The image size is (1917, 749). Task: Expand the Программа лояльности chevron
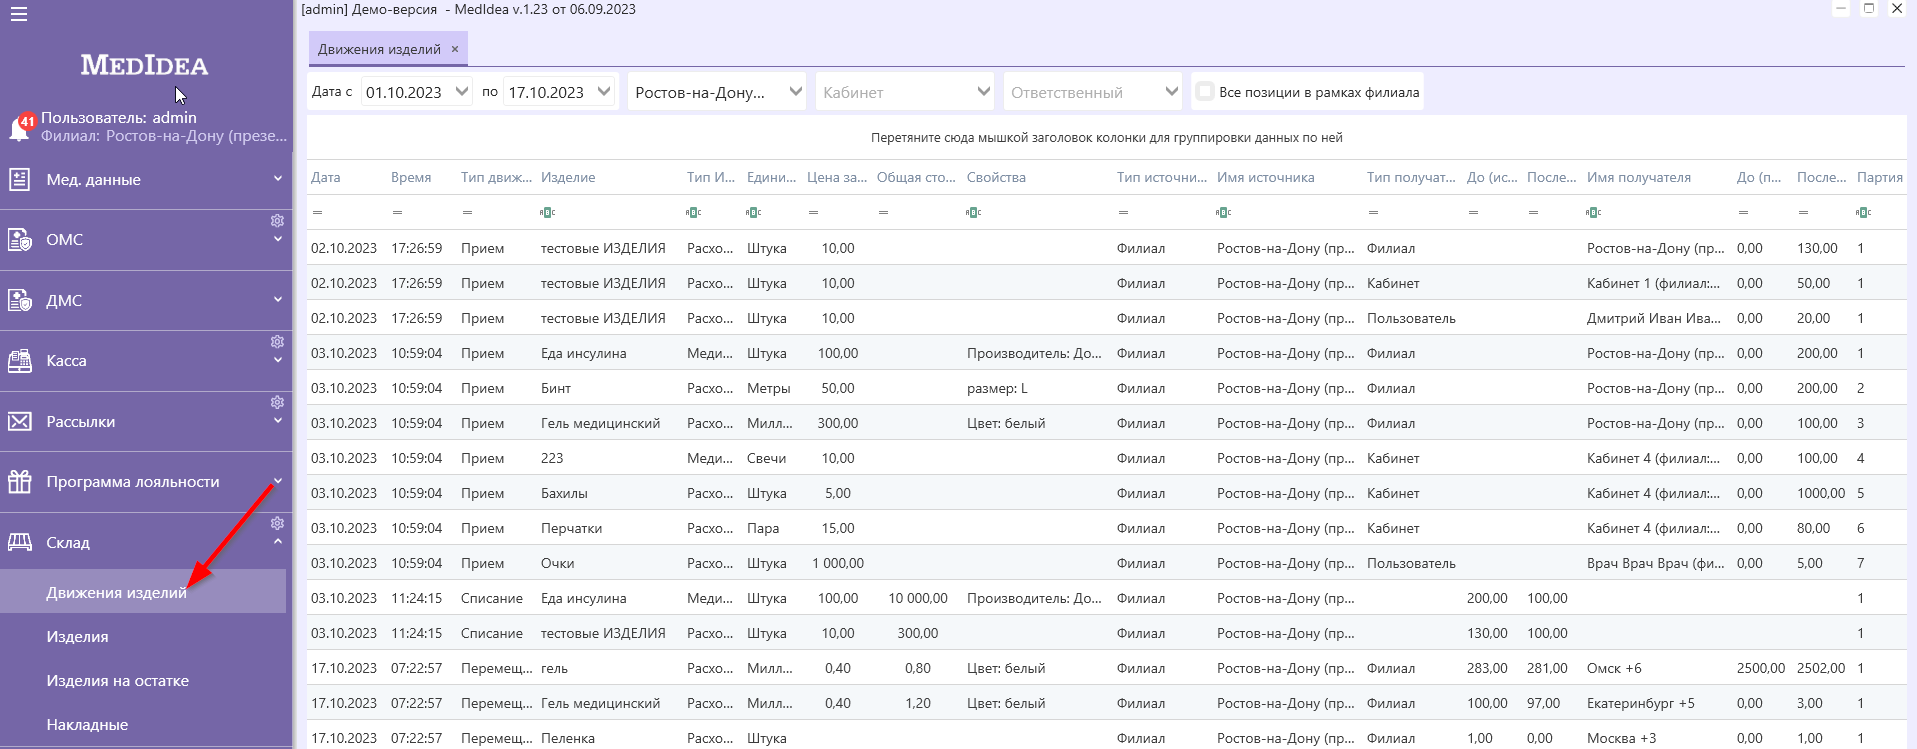point(277,481)
